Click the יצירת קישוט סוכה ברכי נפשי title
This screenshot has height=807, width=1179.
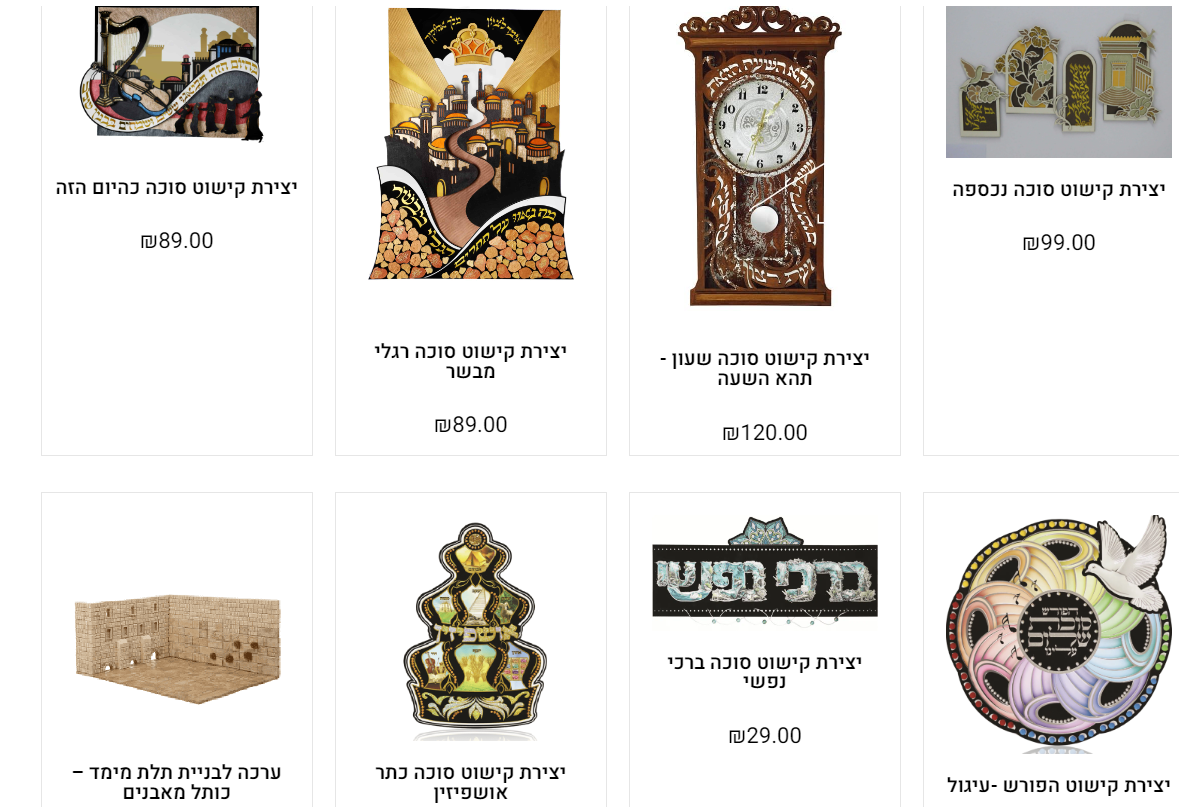pyautogui.click(x=765, y=672)
